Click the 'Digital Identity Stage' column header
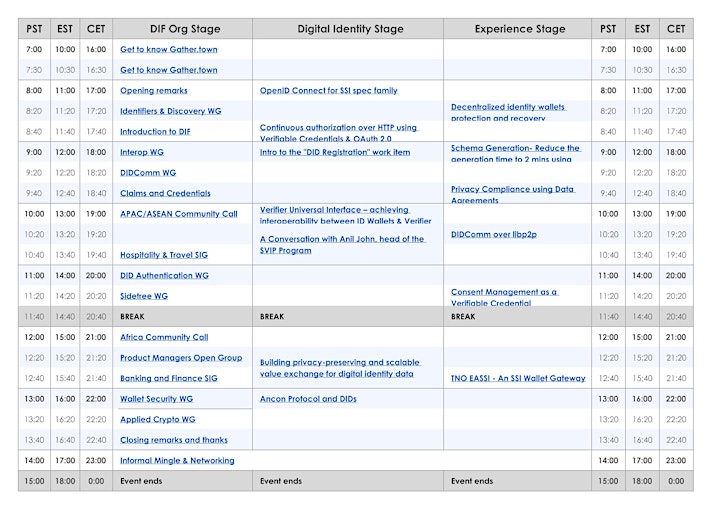The width and height of the screenshot is (720, 509). pos(348,29)
